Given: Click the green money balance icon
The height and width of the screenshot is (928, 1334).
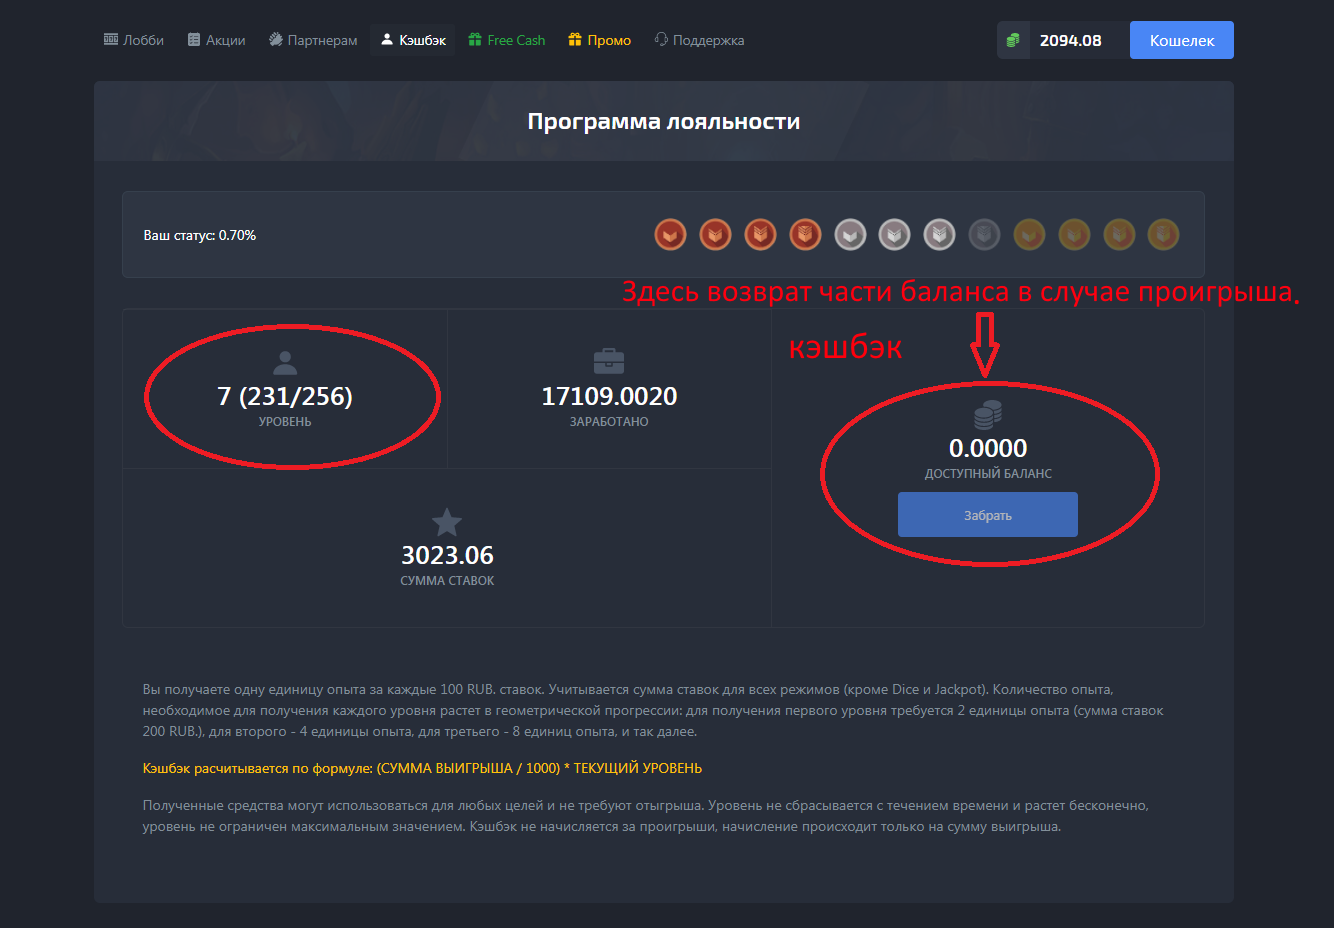Looking at the screenshot, I should click(x=1013, y=40).
